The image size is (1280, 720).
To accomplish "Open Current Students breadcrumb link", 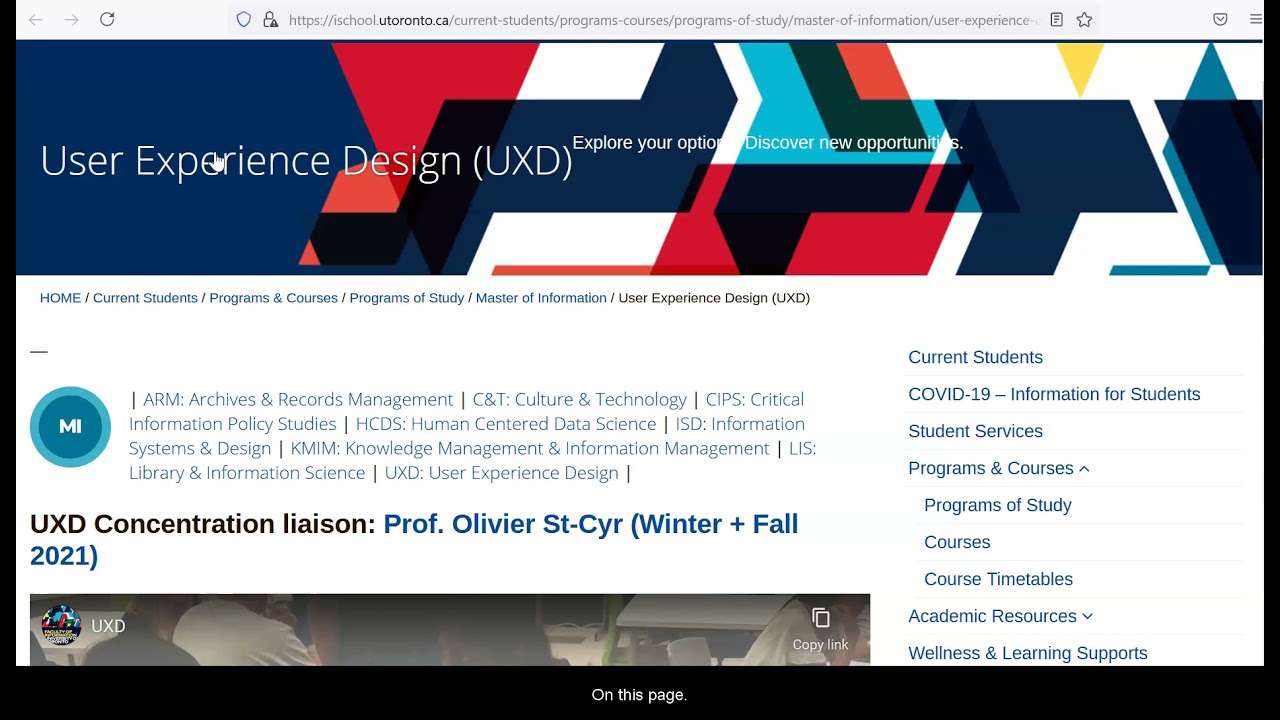I will (x=145, y=298).
